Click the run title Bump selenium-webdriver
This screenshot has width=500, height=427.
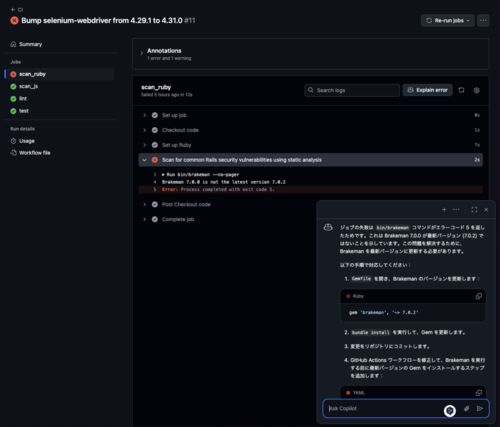tap(102, 21)
